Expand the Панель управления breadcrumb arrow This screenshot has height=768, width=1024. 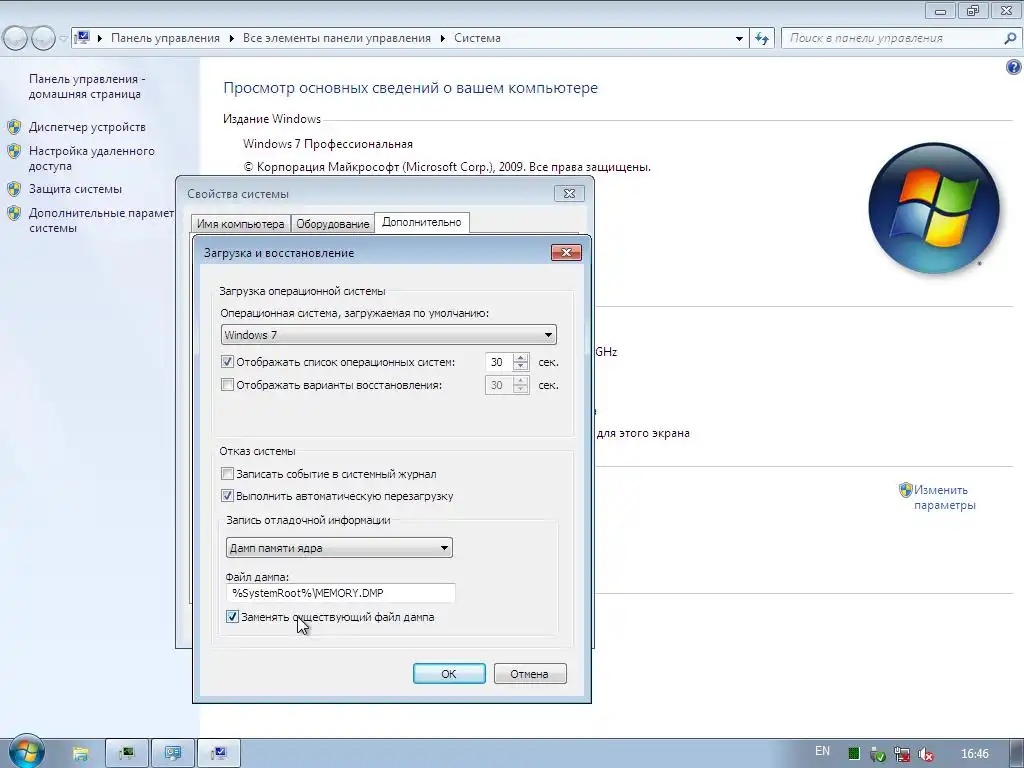(100, 38)
